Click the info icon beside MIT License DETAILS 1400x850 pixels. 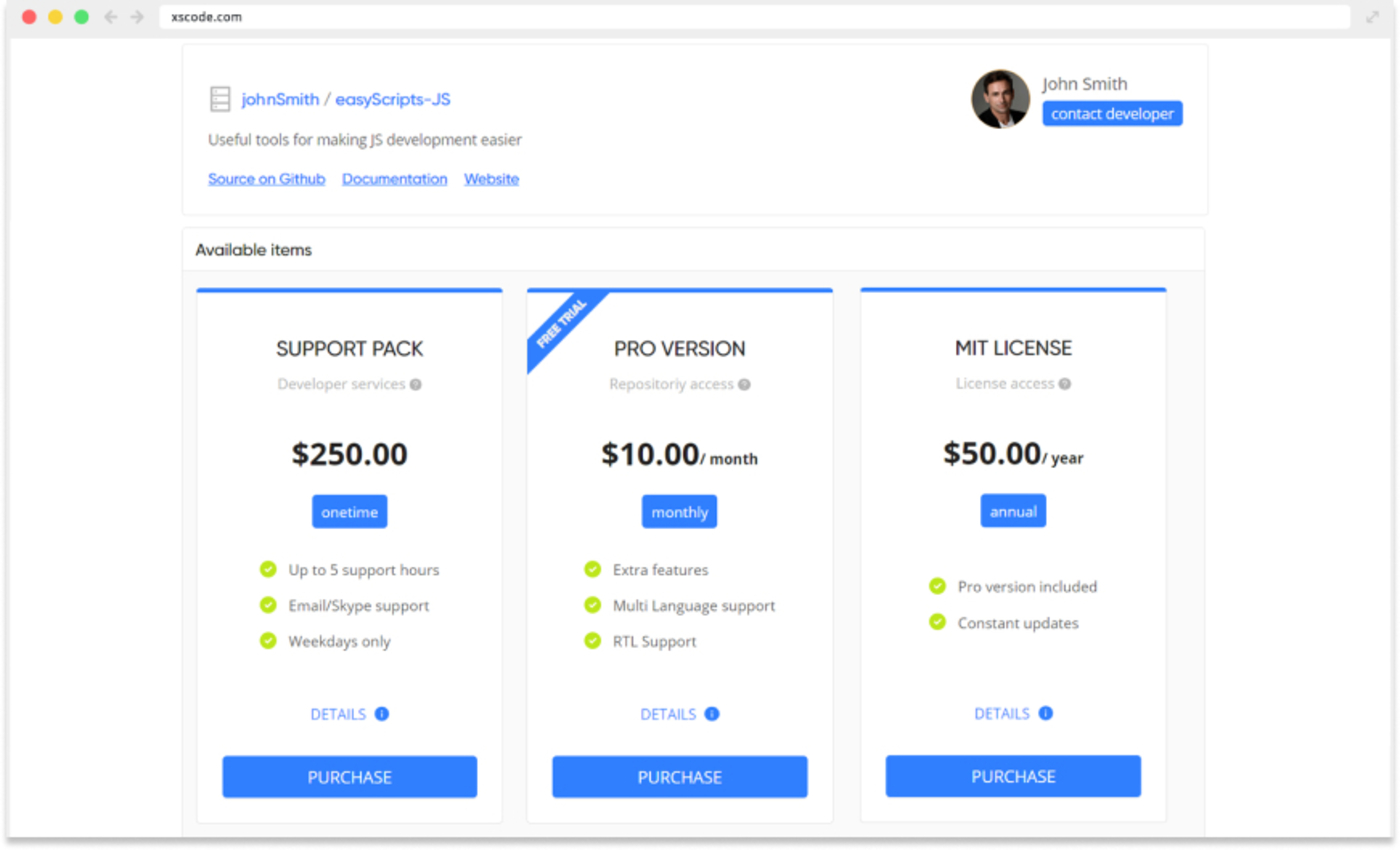[x=1044, y=713]
